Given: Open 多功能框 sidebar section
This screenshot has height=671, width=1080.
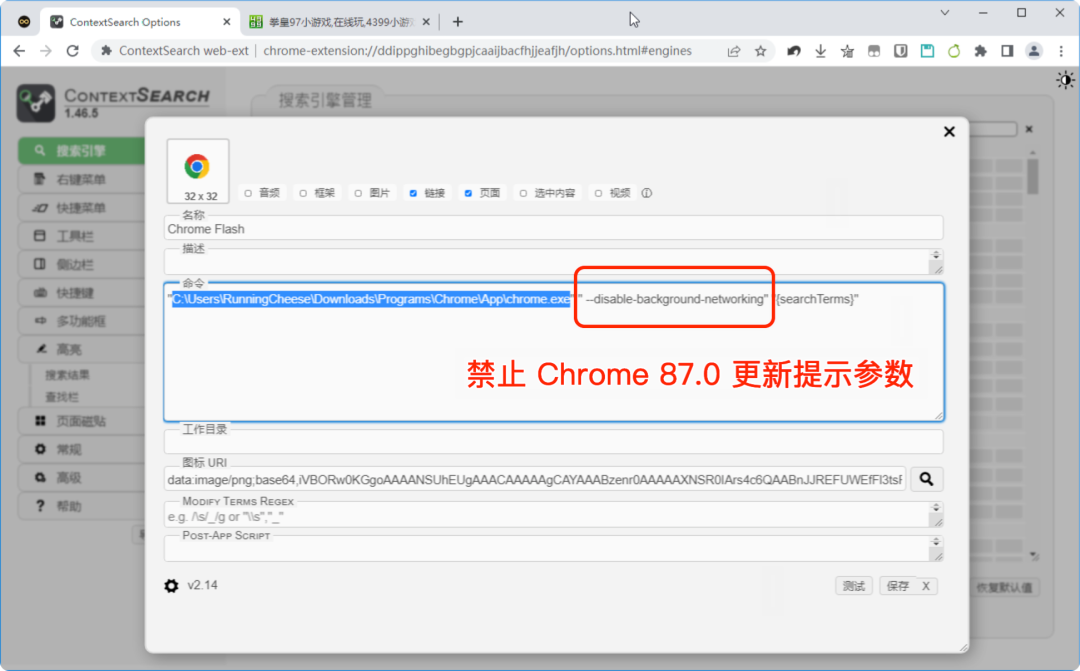Looking at the screenshot, I should pyautogui.click(x=81, y=321).
